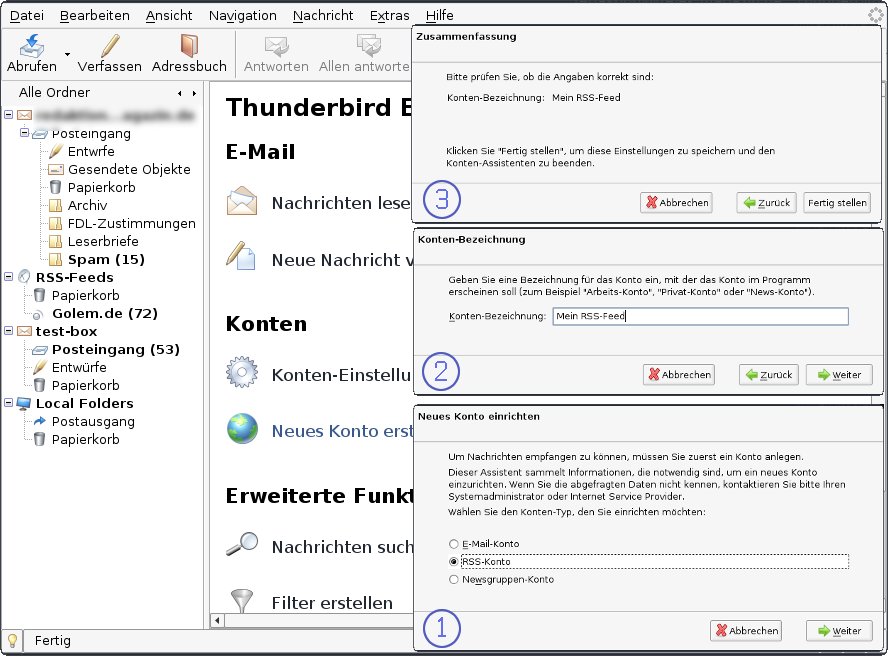The height and width of the screenshot is (657, 888).
Task: Open the Datei menu
Action: coord(27,15)
